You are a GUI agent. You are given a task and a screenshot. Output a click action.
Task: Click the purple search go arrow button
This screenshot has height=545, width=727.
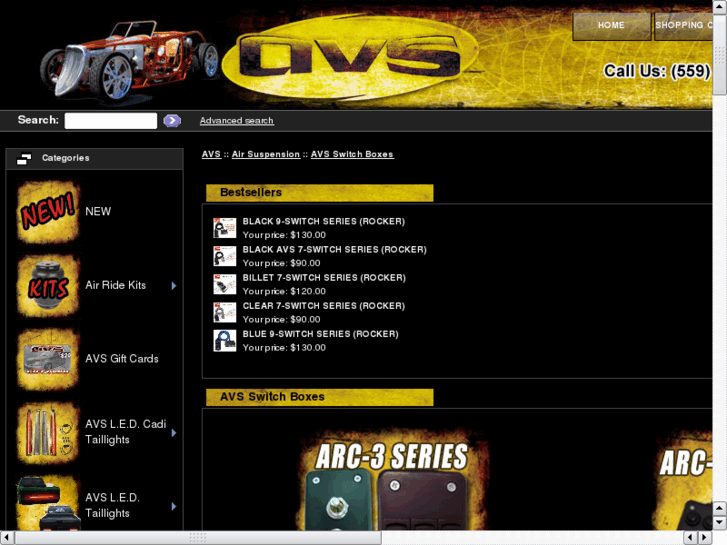tap(172, 121)
